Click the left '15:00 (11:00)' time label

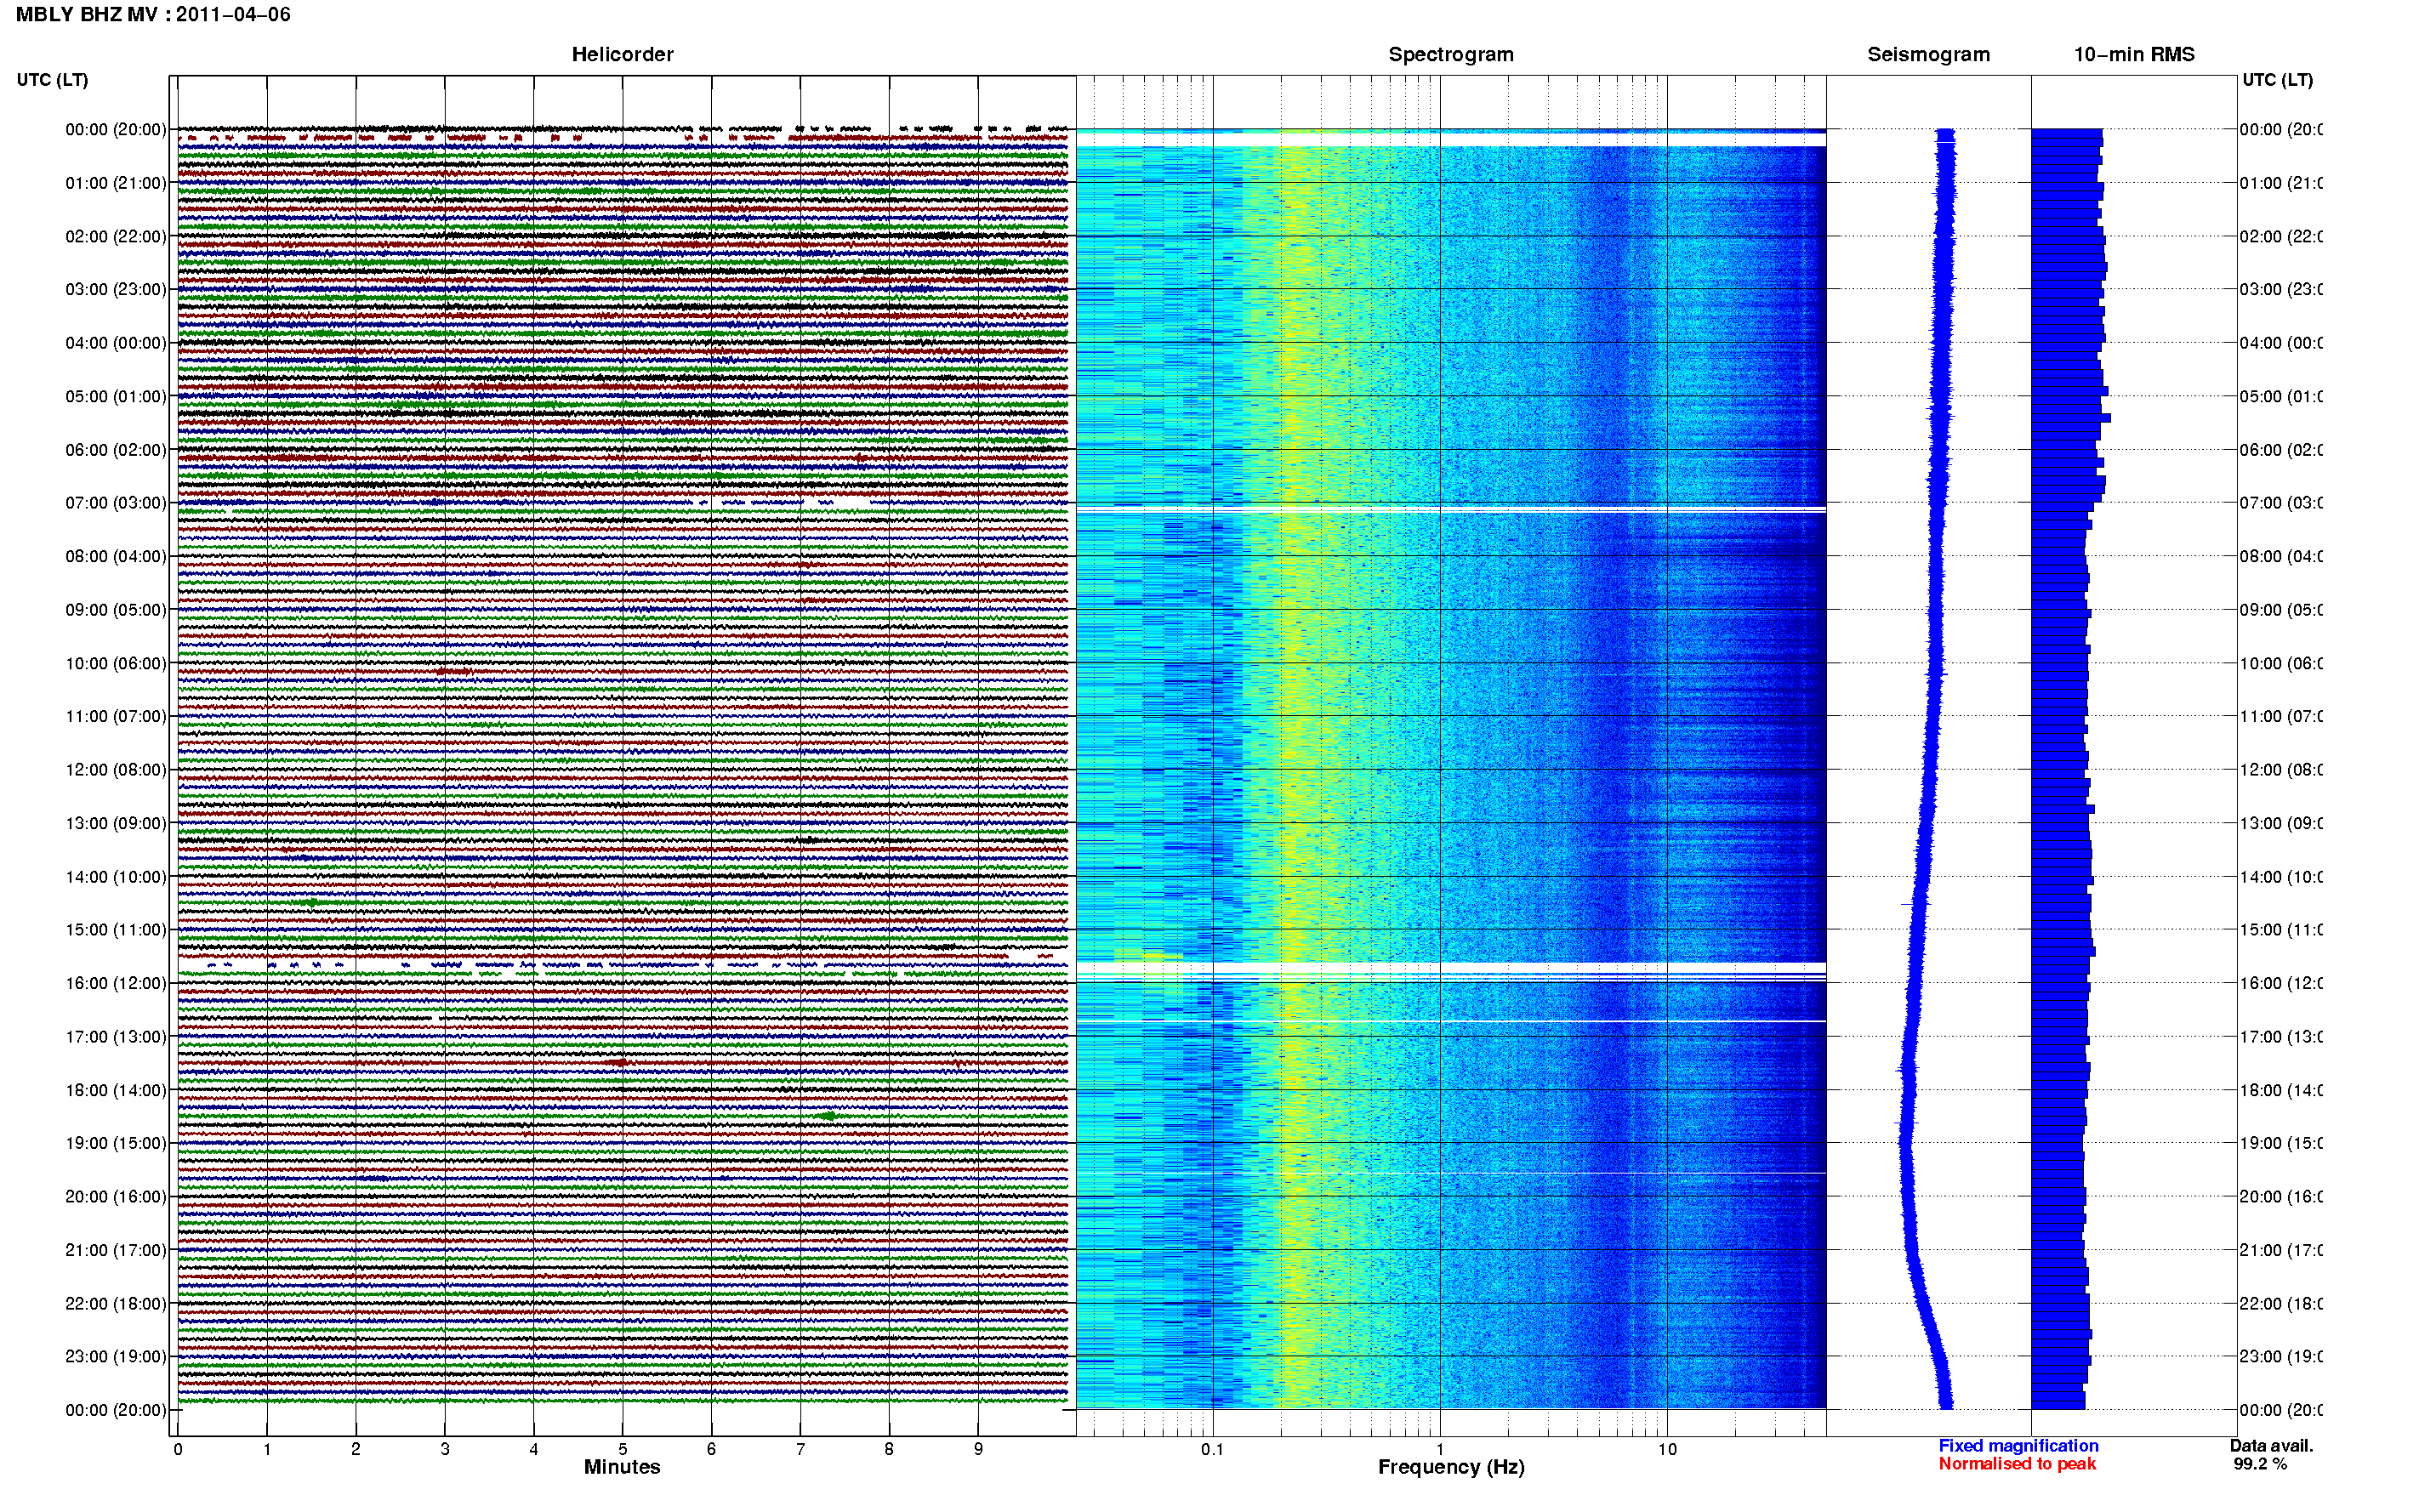(116, 930)
